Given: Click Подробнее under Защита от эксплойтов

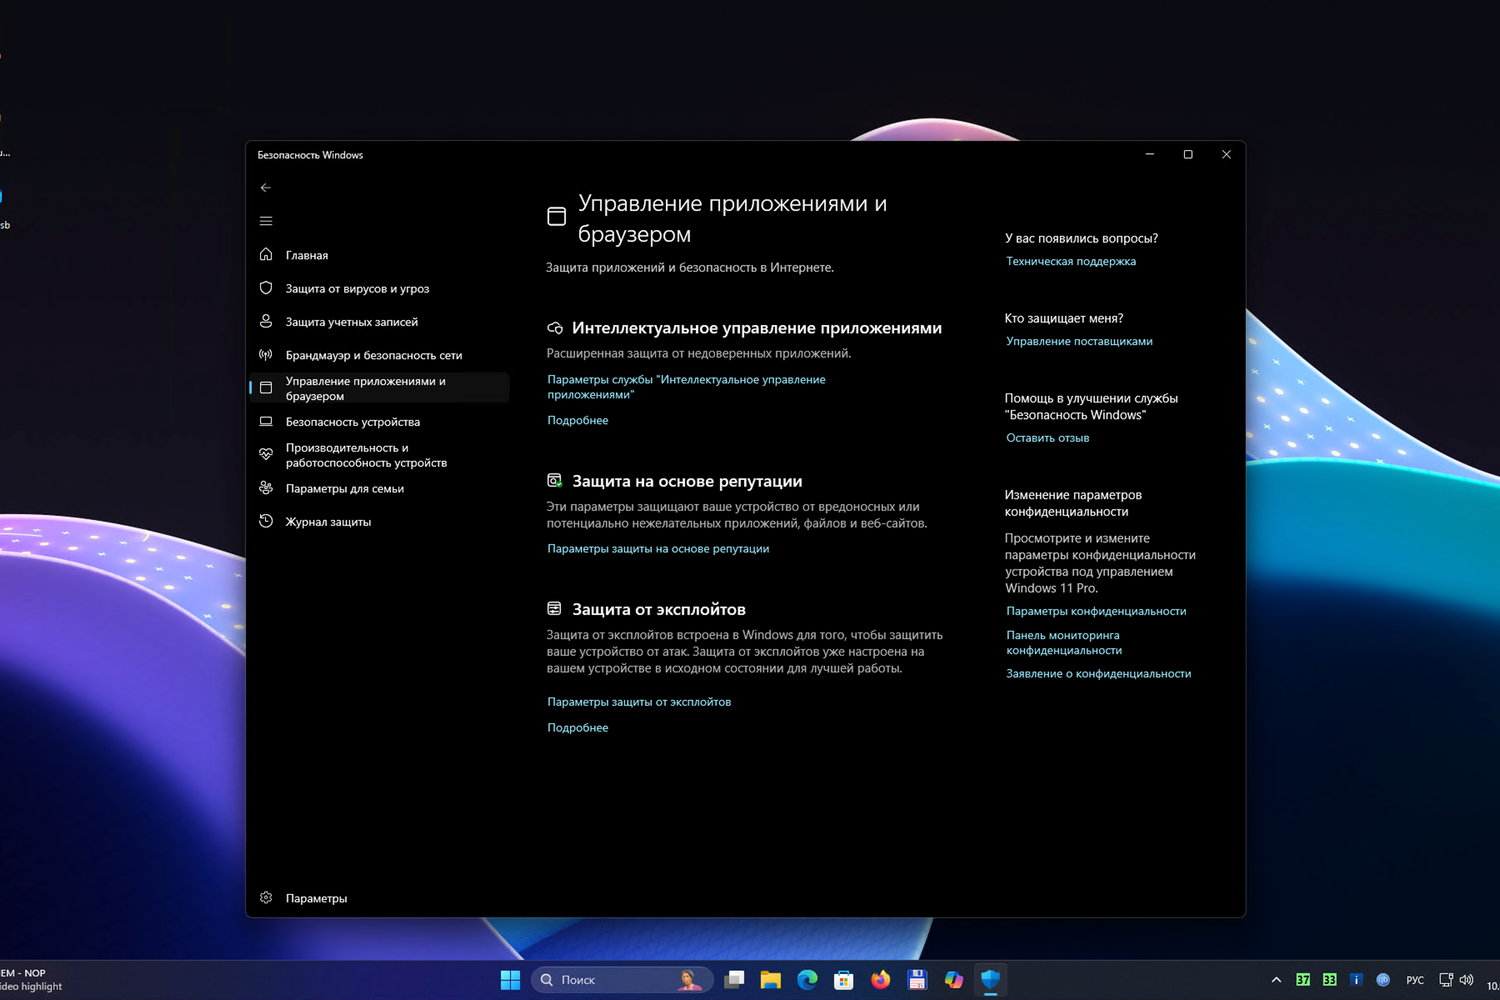Looking at the screenshot, I should point(578,728).
